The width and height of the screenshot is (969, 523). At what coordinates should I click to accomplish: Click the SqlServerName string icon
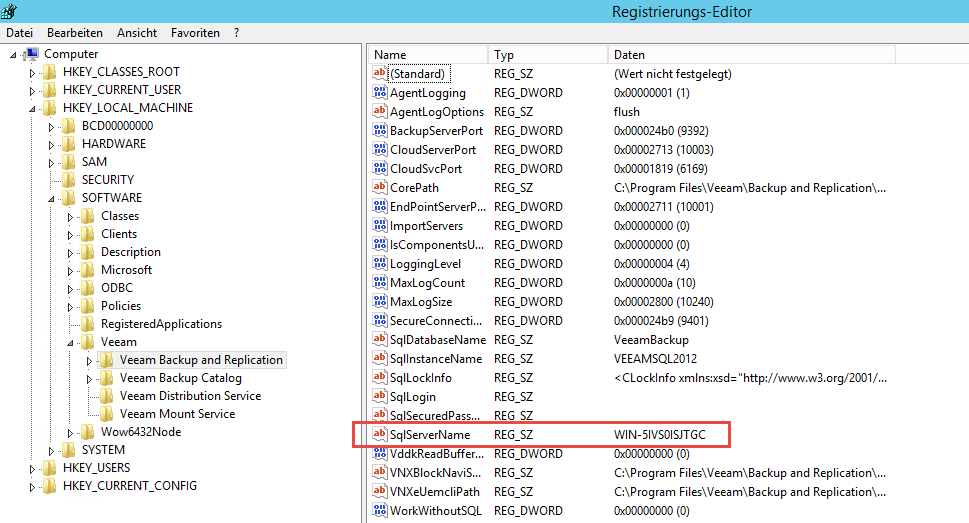pos(379,435)
